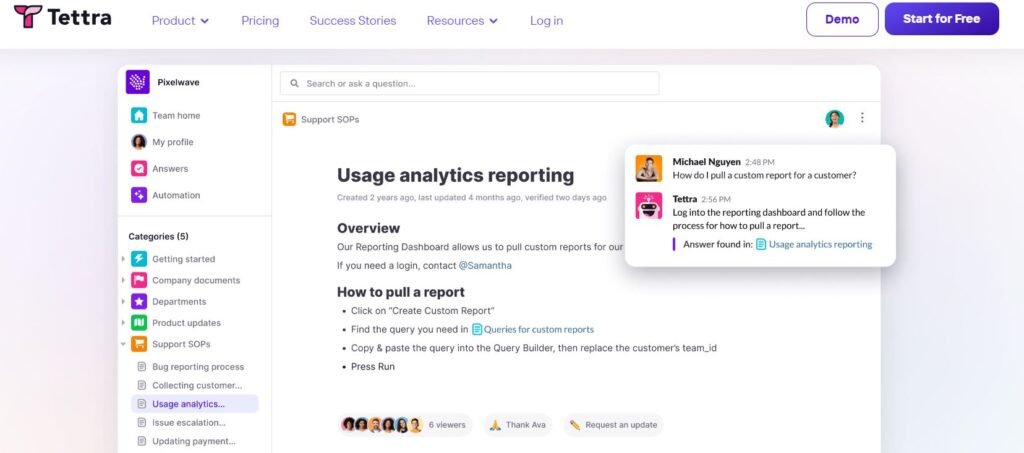Click the Company documents flag icon
This screenshot has height=453, width=1024.
(139, 280)
